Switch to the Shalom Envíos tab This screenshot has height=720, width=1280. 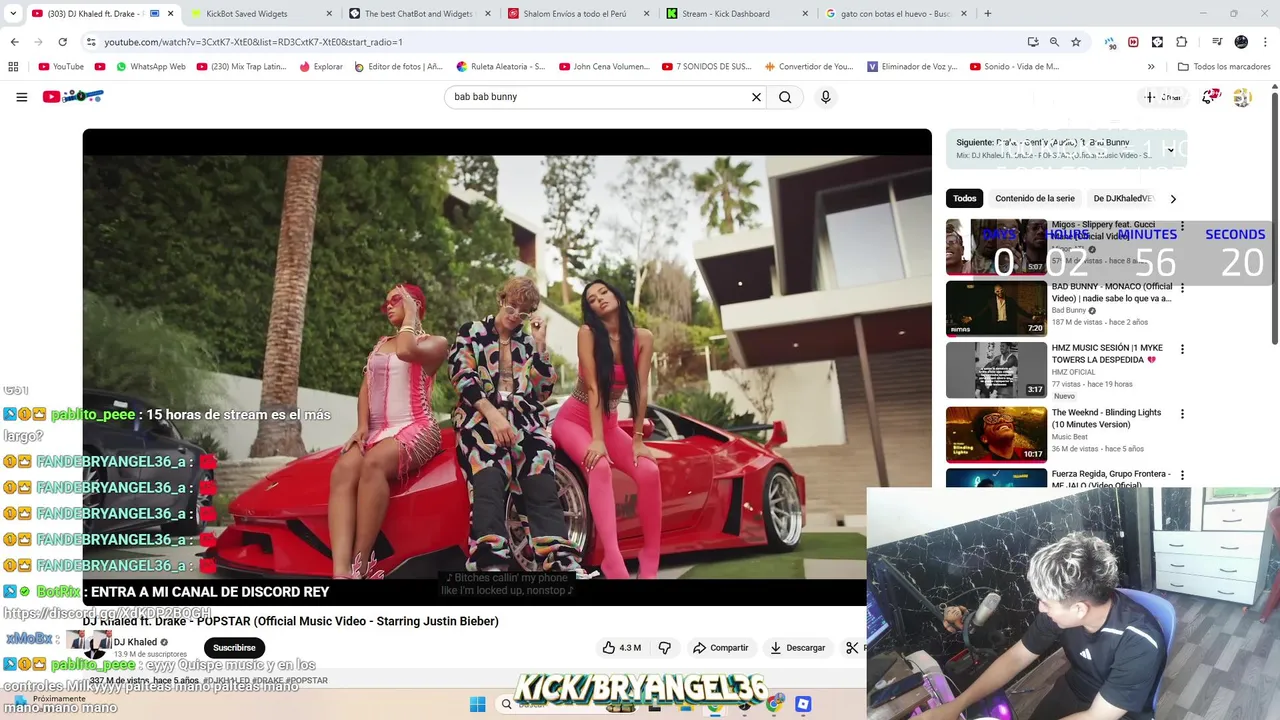click(x=578, y=14)
